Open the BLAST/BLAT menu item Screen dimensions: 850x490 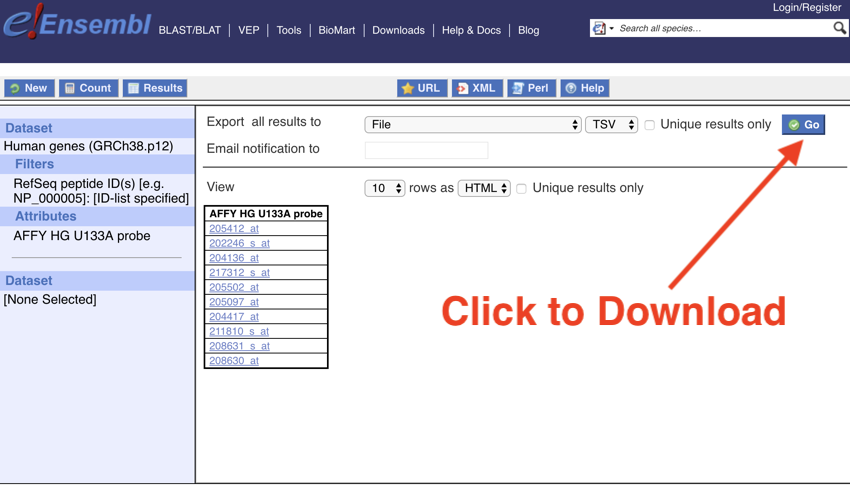pyautogui.click(x=189, y=30)
